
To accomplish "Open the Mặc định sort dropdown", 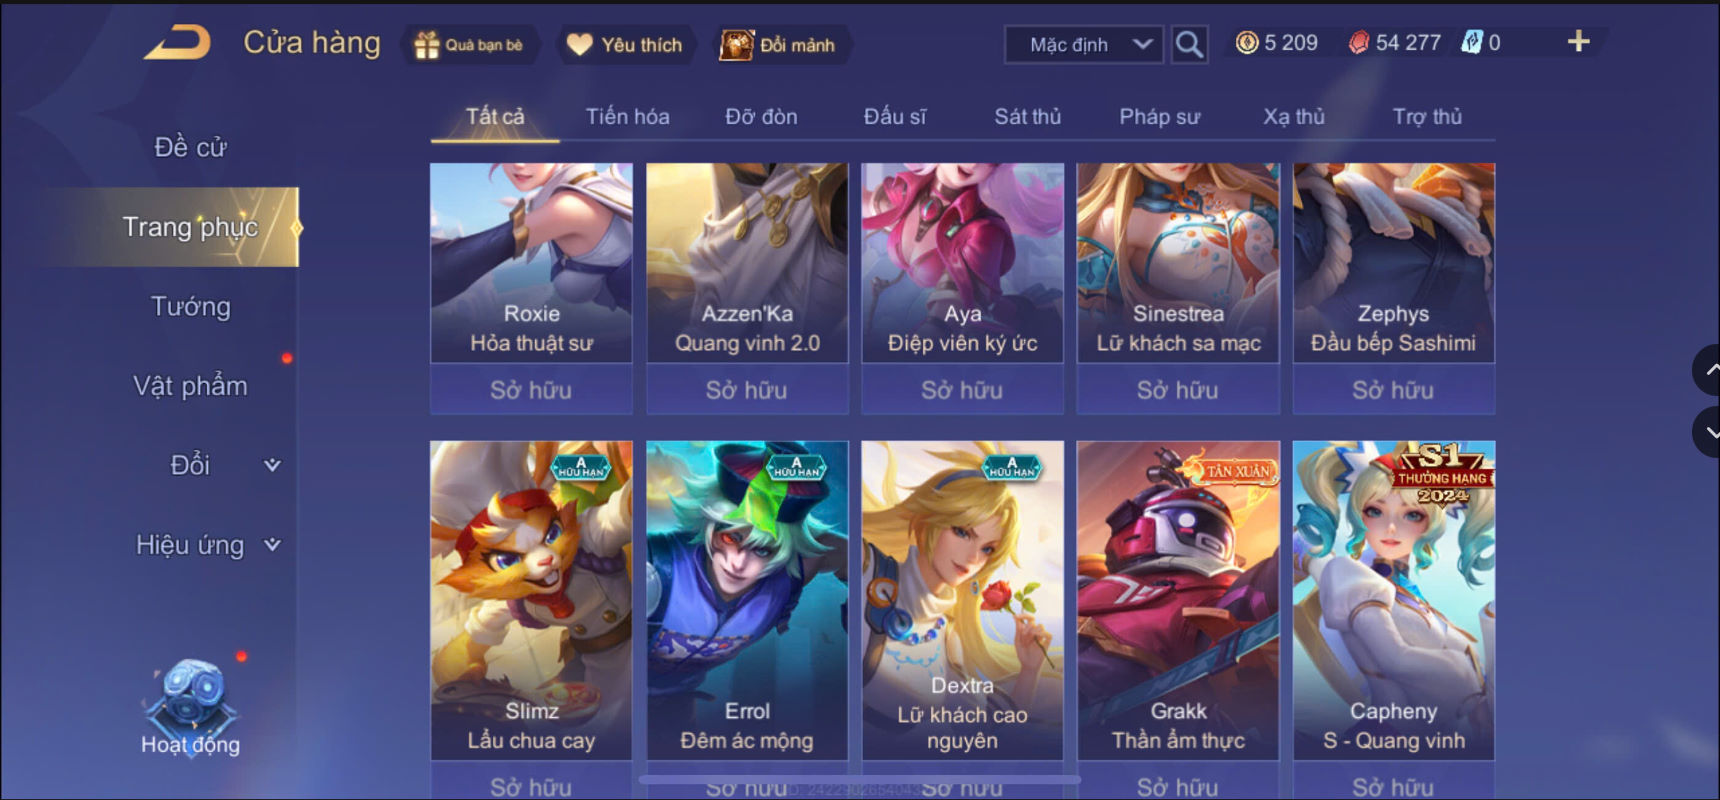I will click(1084, 44).
